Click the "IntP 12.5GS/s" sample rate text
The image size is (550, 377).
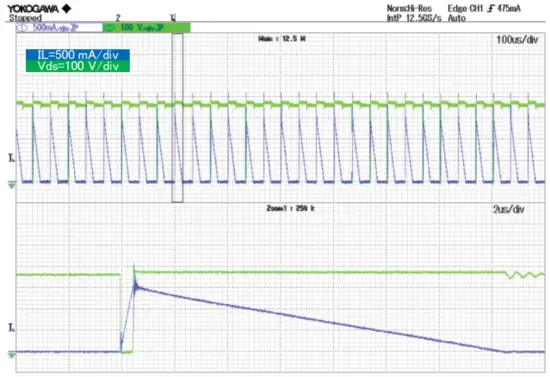click(414, 18)
